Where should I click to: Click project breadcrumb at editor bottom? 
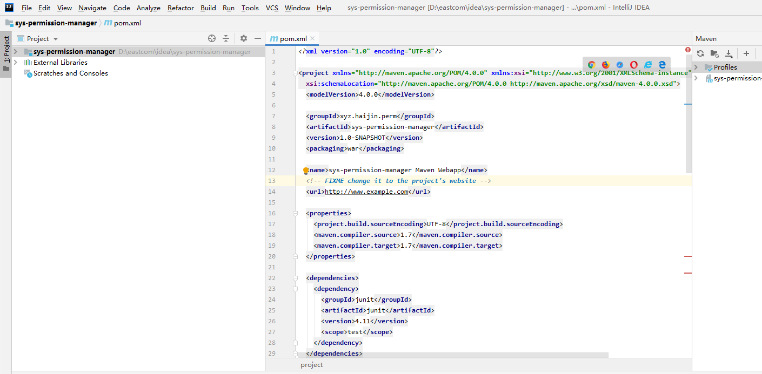312,365
